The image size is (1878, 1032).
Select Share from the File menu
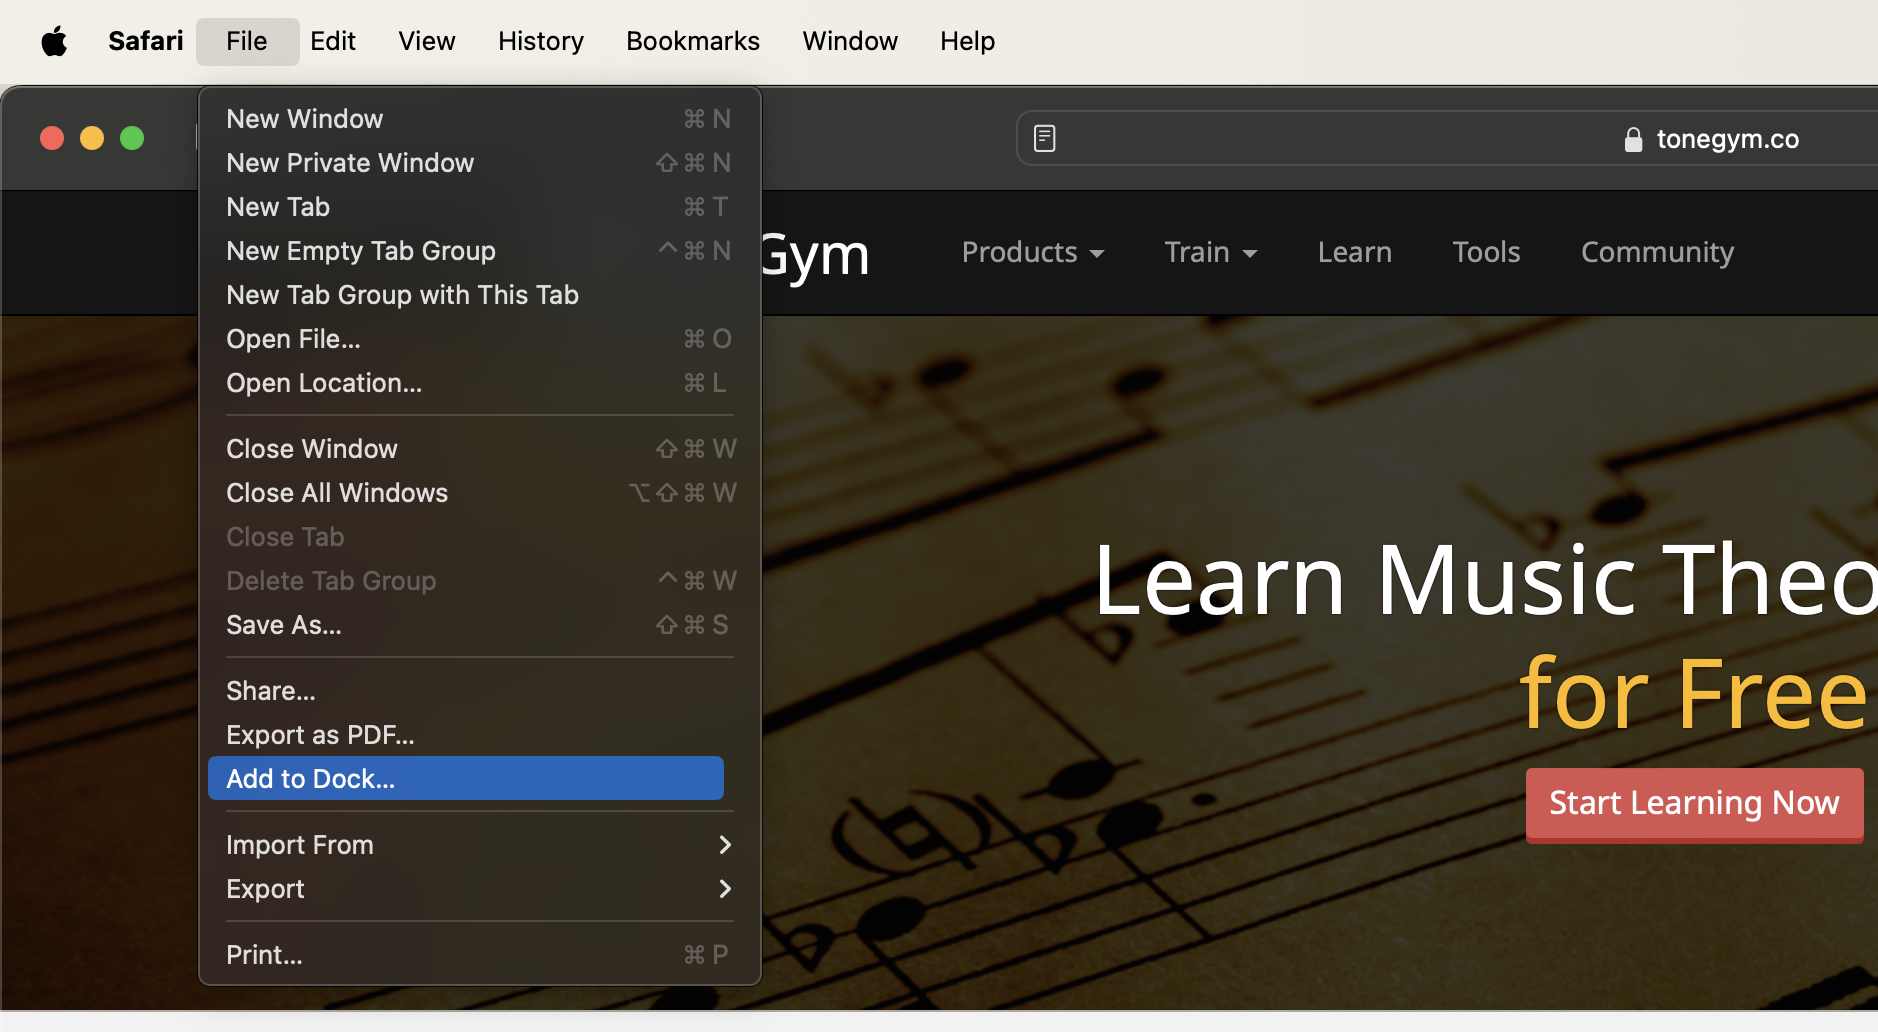pos(270,690)
